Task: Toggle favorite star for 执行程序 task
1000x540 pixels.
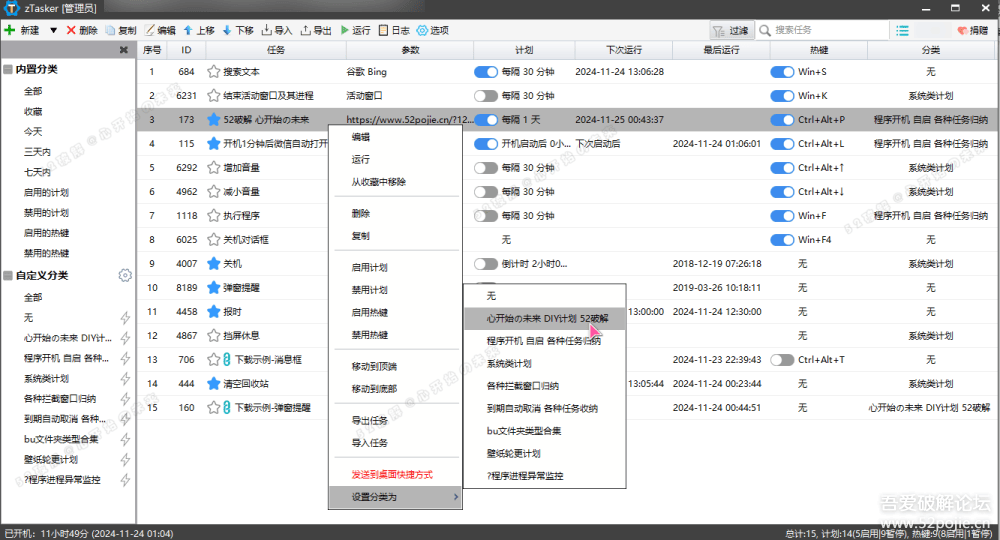Action: pyautogui.click(x=214, y=215)
